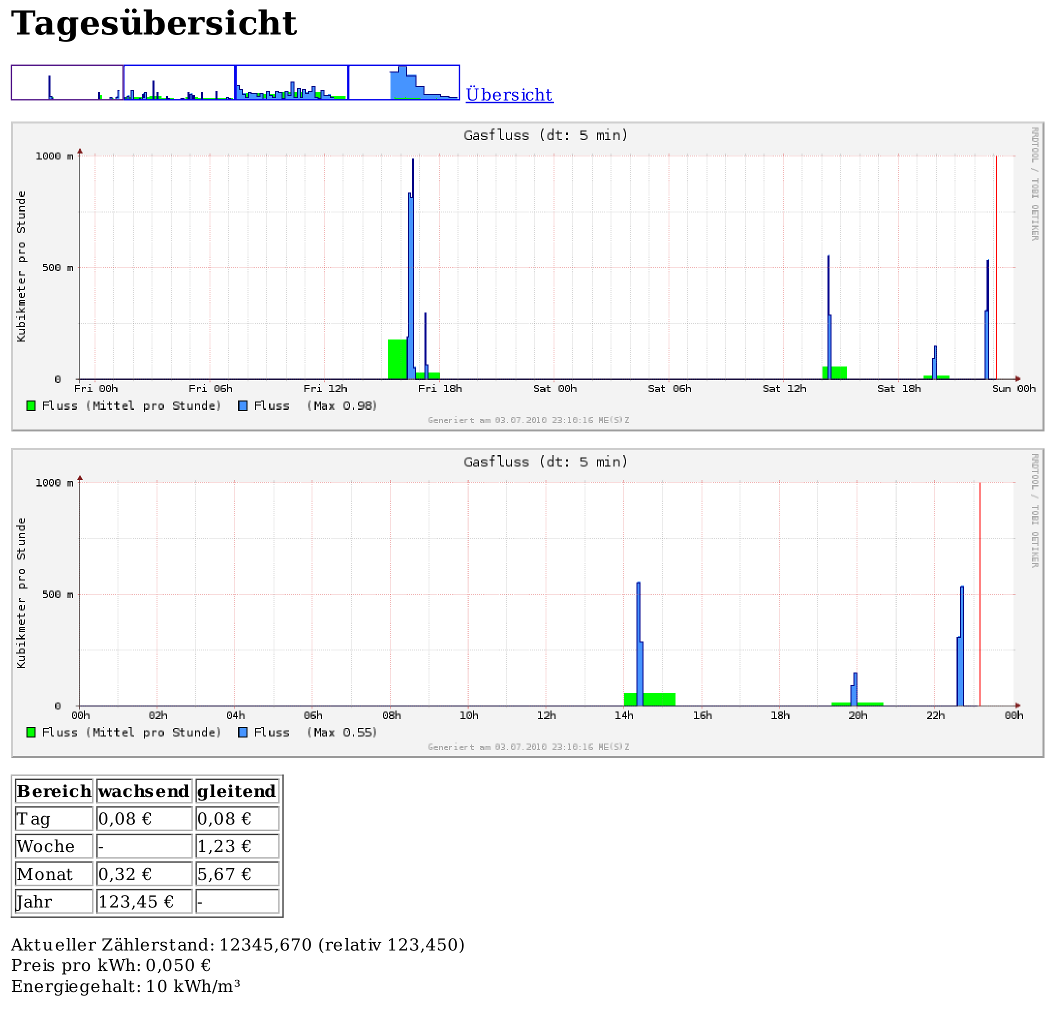The width and height of the screenshot is (1058, 1010).
Task: Click blue Fluss legend swatch in lower chart
Action: (244, 733)
